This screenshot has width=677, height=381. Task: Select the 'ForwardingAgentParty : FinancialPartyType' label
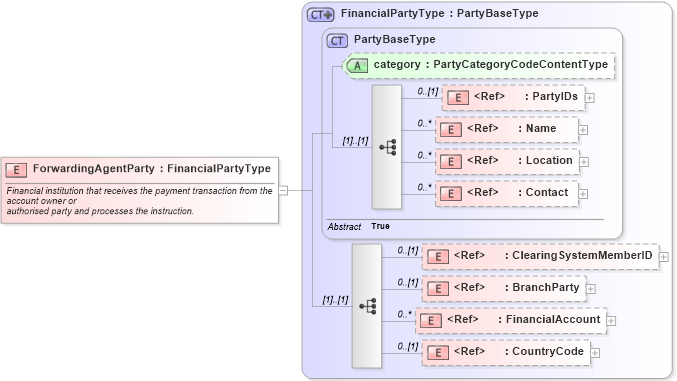(x=152, y=168)
